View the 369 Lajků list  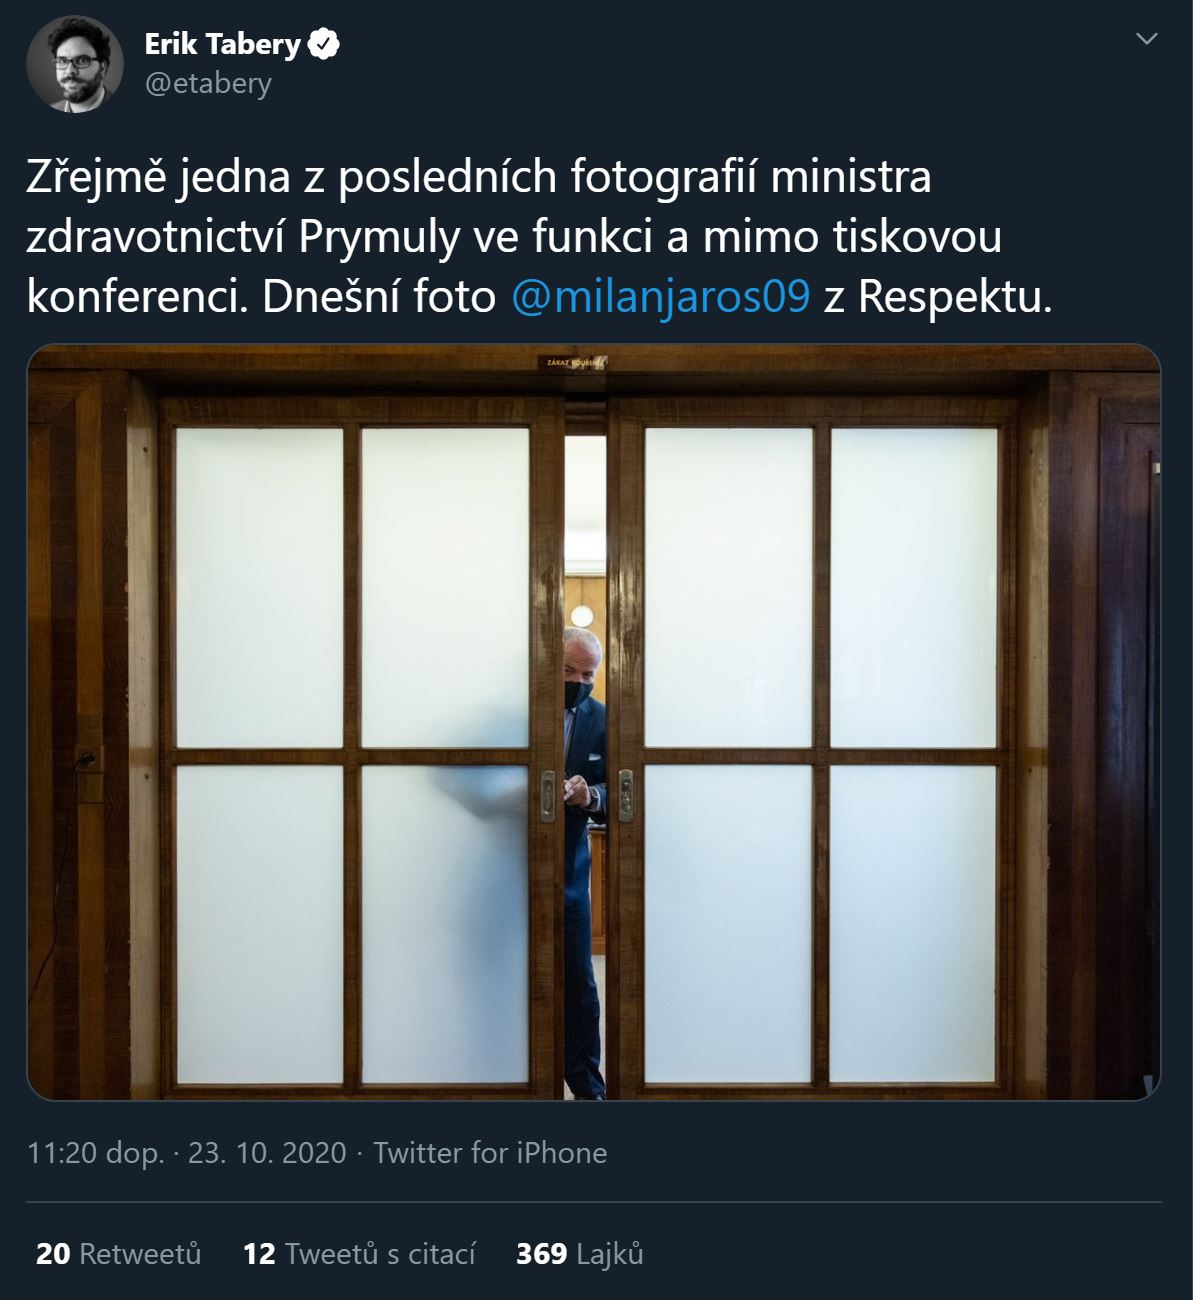point(579,1253)
